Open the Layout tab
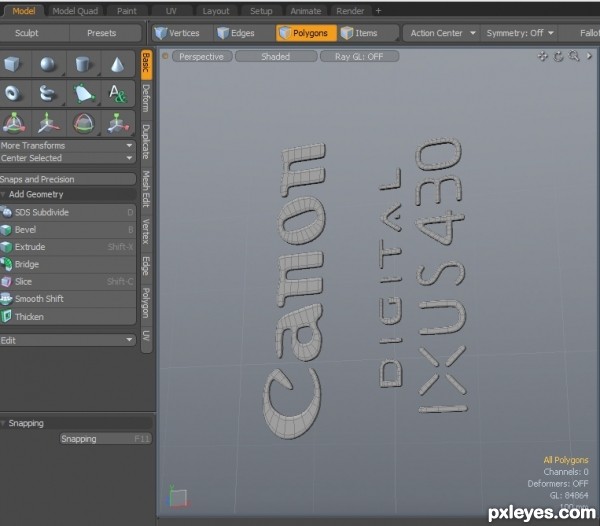The width and height of the screenshot is (600, 526). coord(216,11)
